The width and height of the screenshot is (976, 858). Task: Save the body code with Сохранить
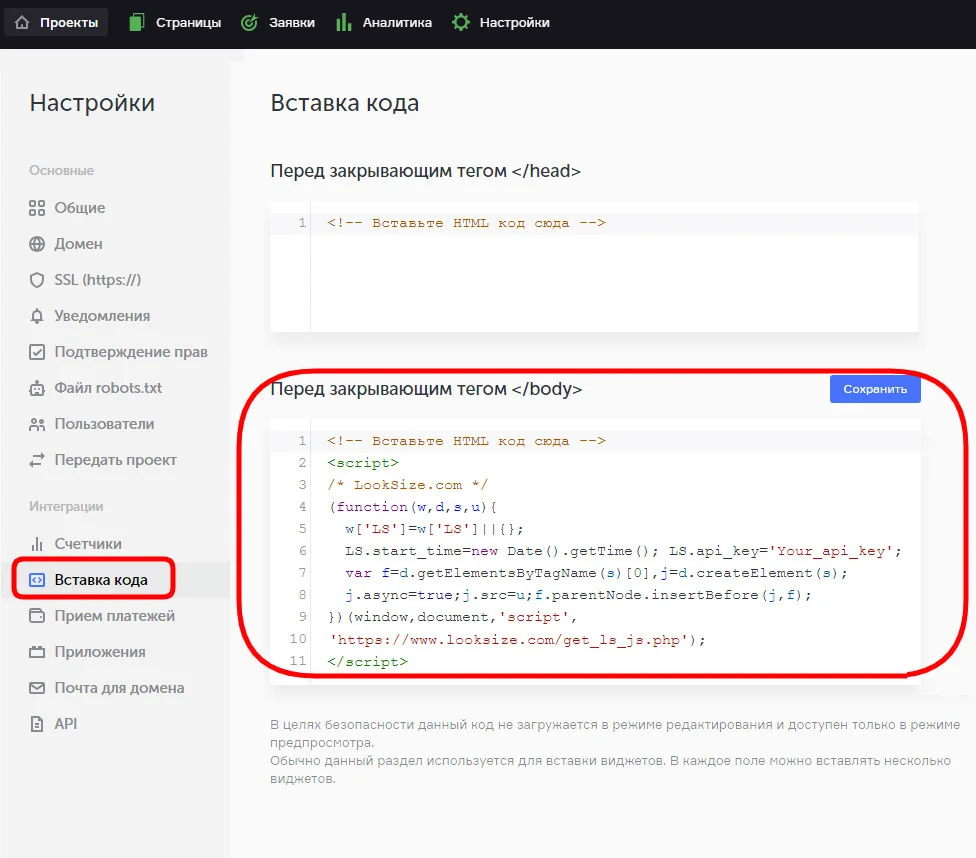pyautogui.click(x=875, y=389)
